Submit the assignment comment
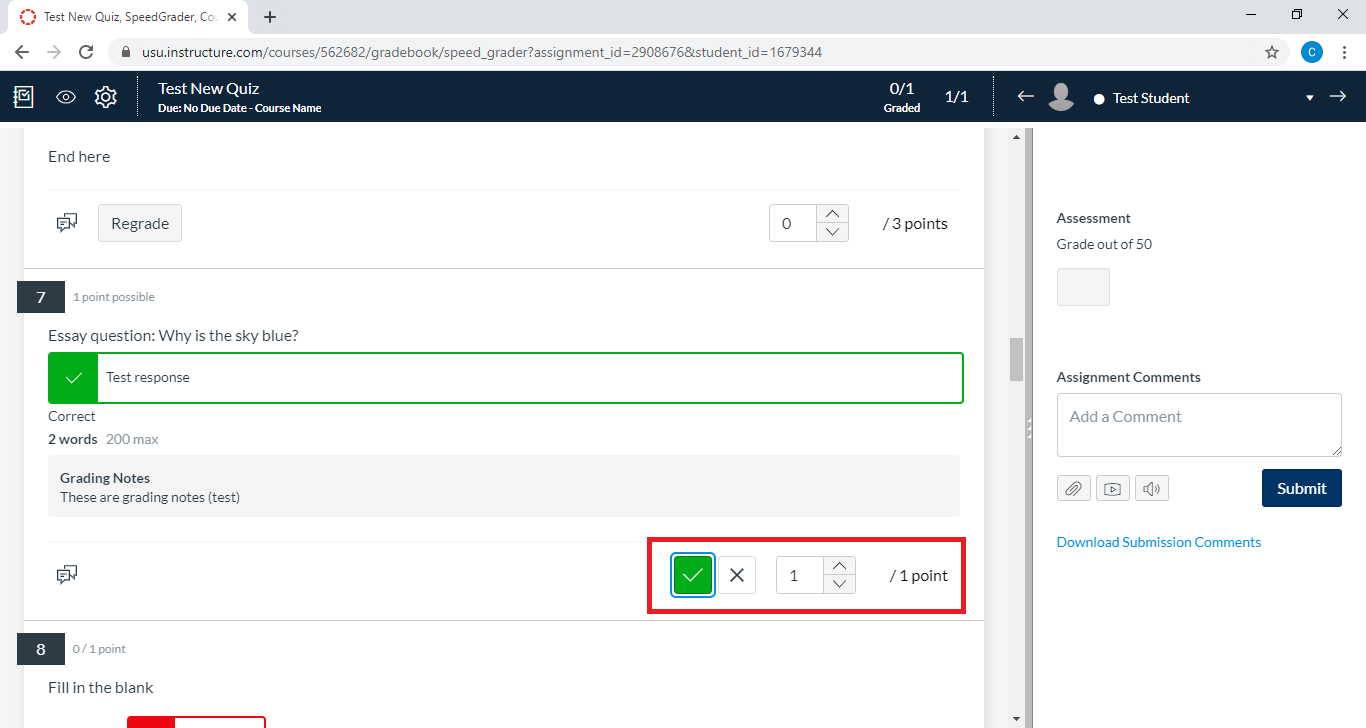This screenshot has width=1366, height=728. pyautogui.click(x=1301, y=488)
